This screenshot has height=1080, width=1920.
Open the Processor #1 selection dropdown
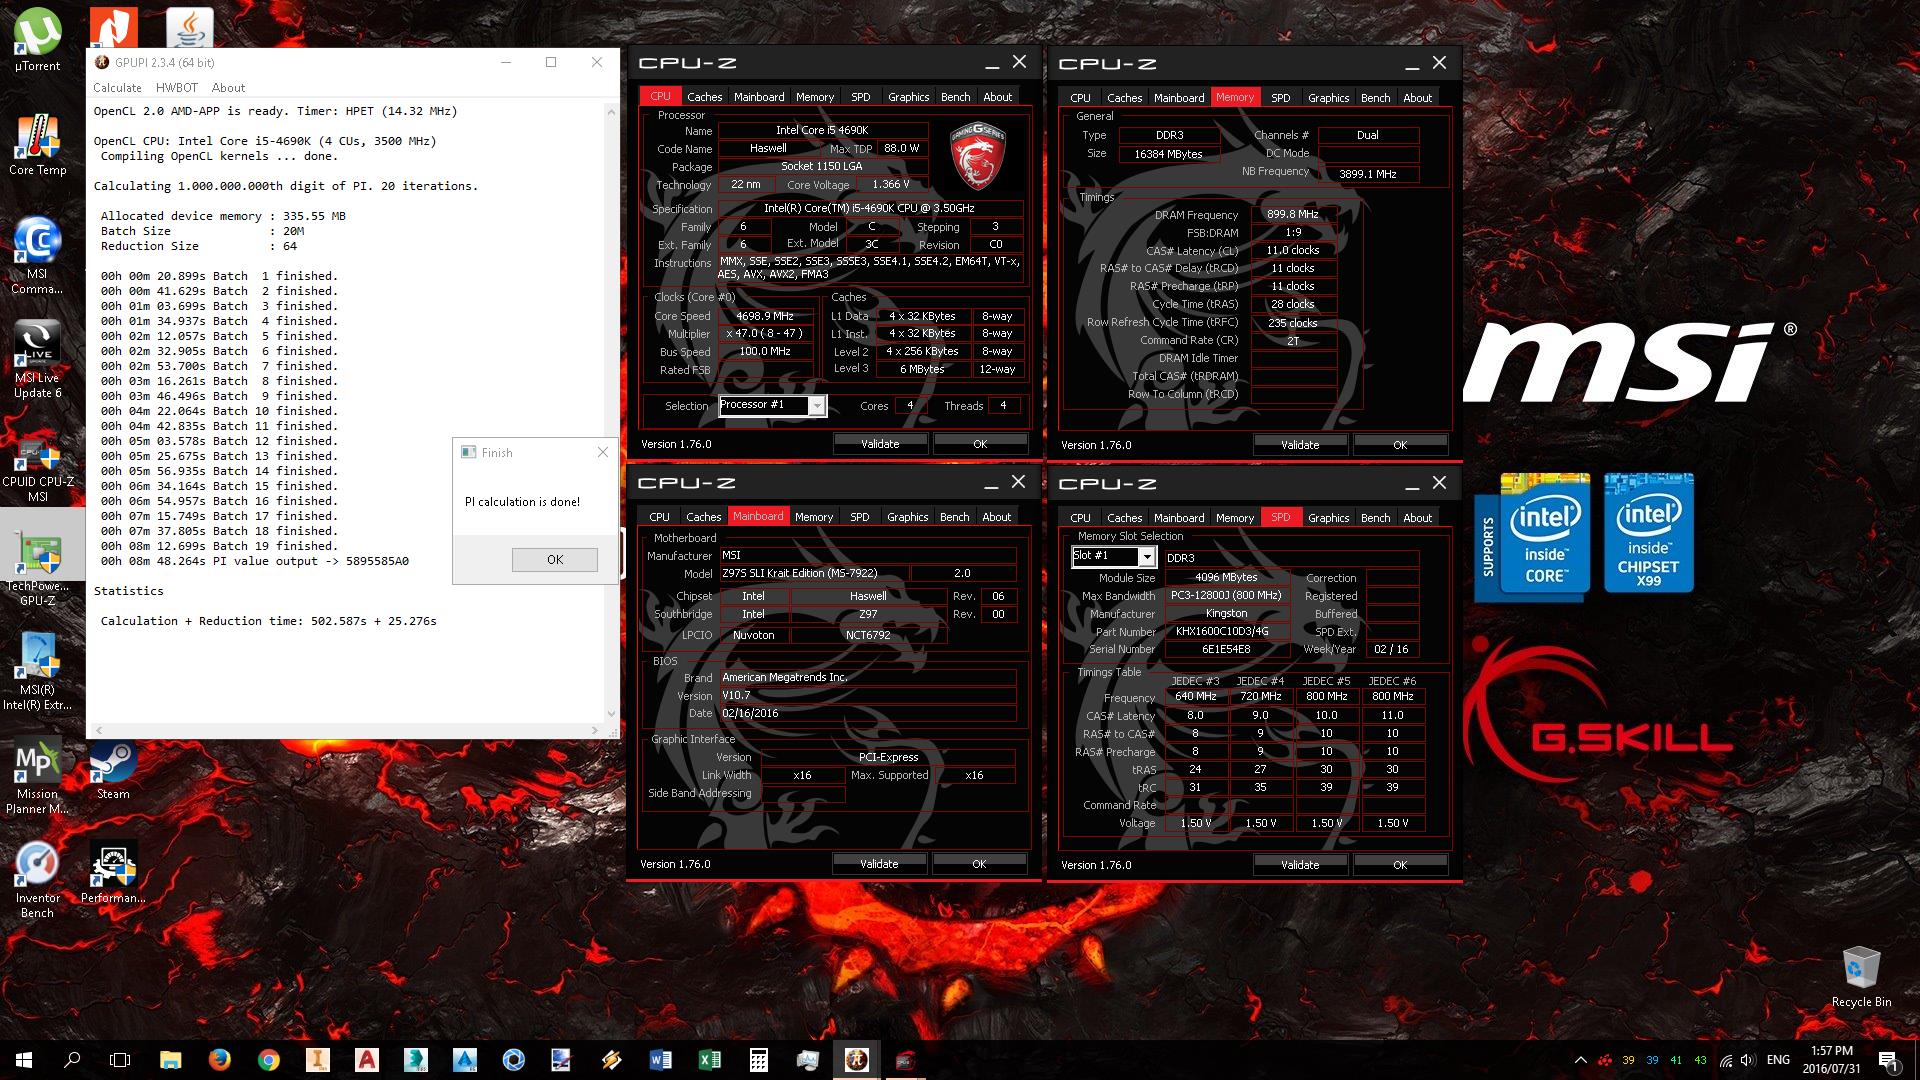tap(772, 405)
